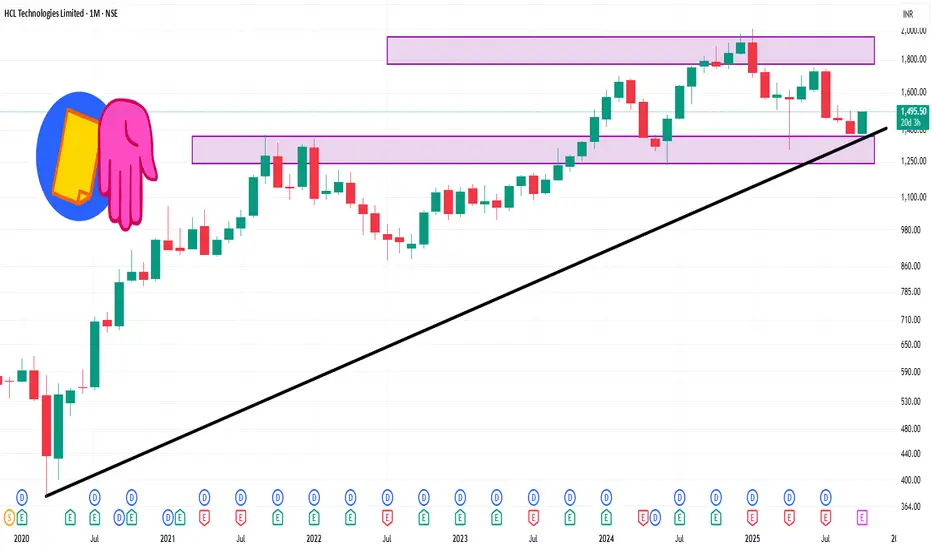Screen dimensions: 932x550
Task: Click the latest green monthly candle
Action: point(862,122)
